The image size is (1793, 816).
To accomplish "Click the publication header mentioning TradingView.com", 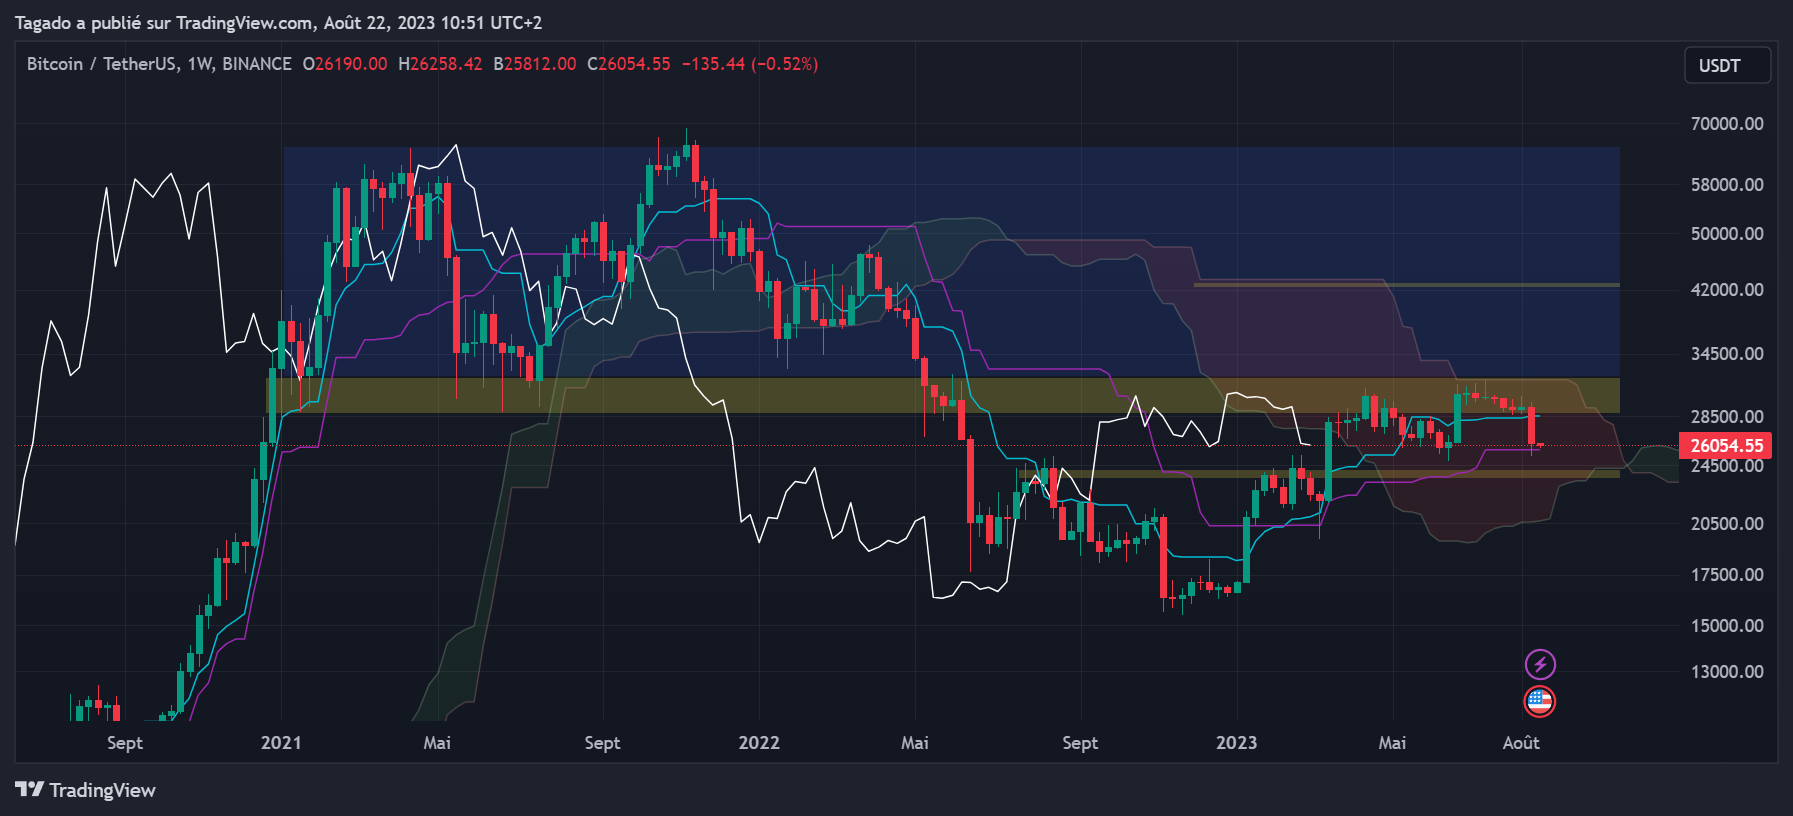I will click(279, 22).
